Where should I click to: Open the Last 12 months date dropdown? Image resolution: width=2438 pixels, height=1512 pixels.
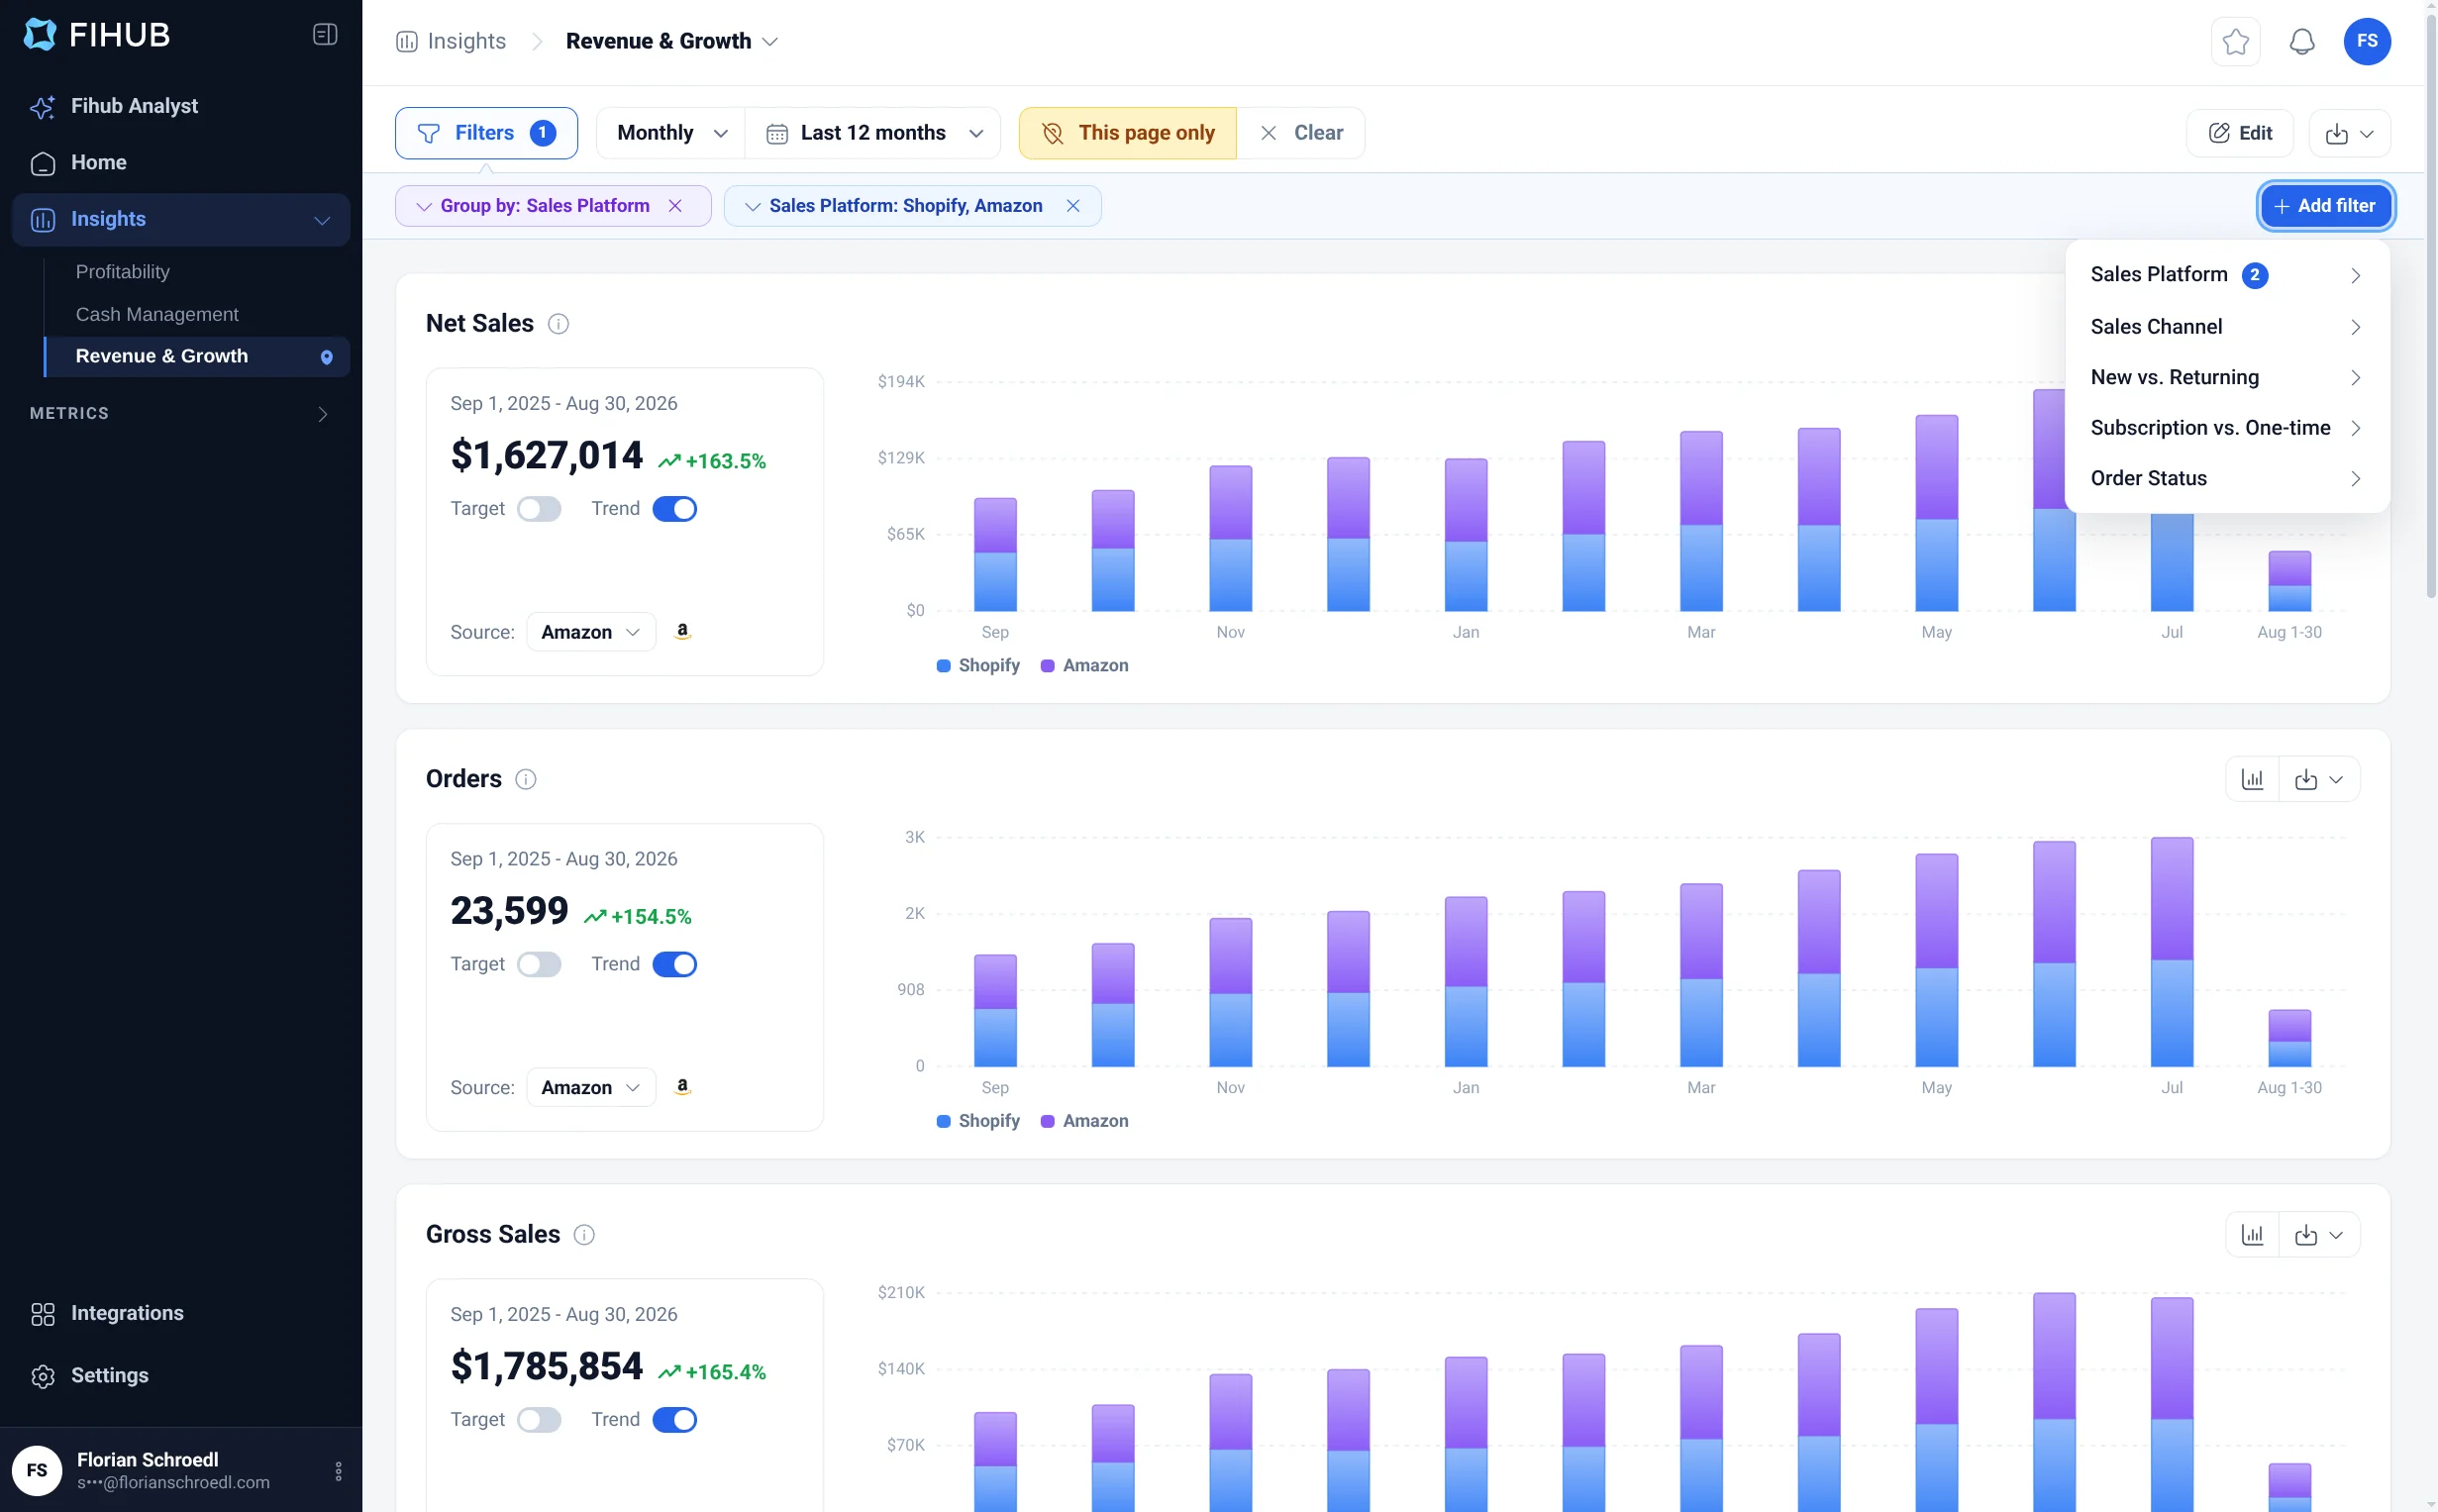(x=873, y=133)
